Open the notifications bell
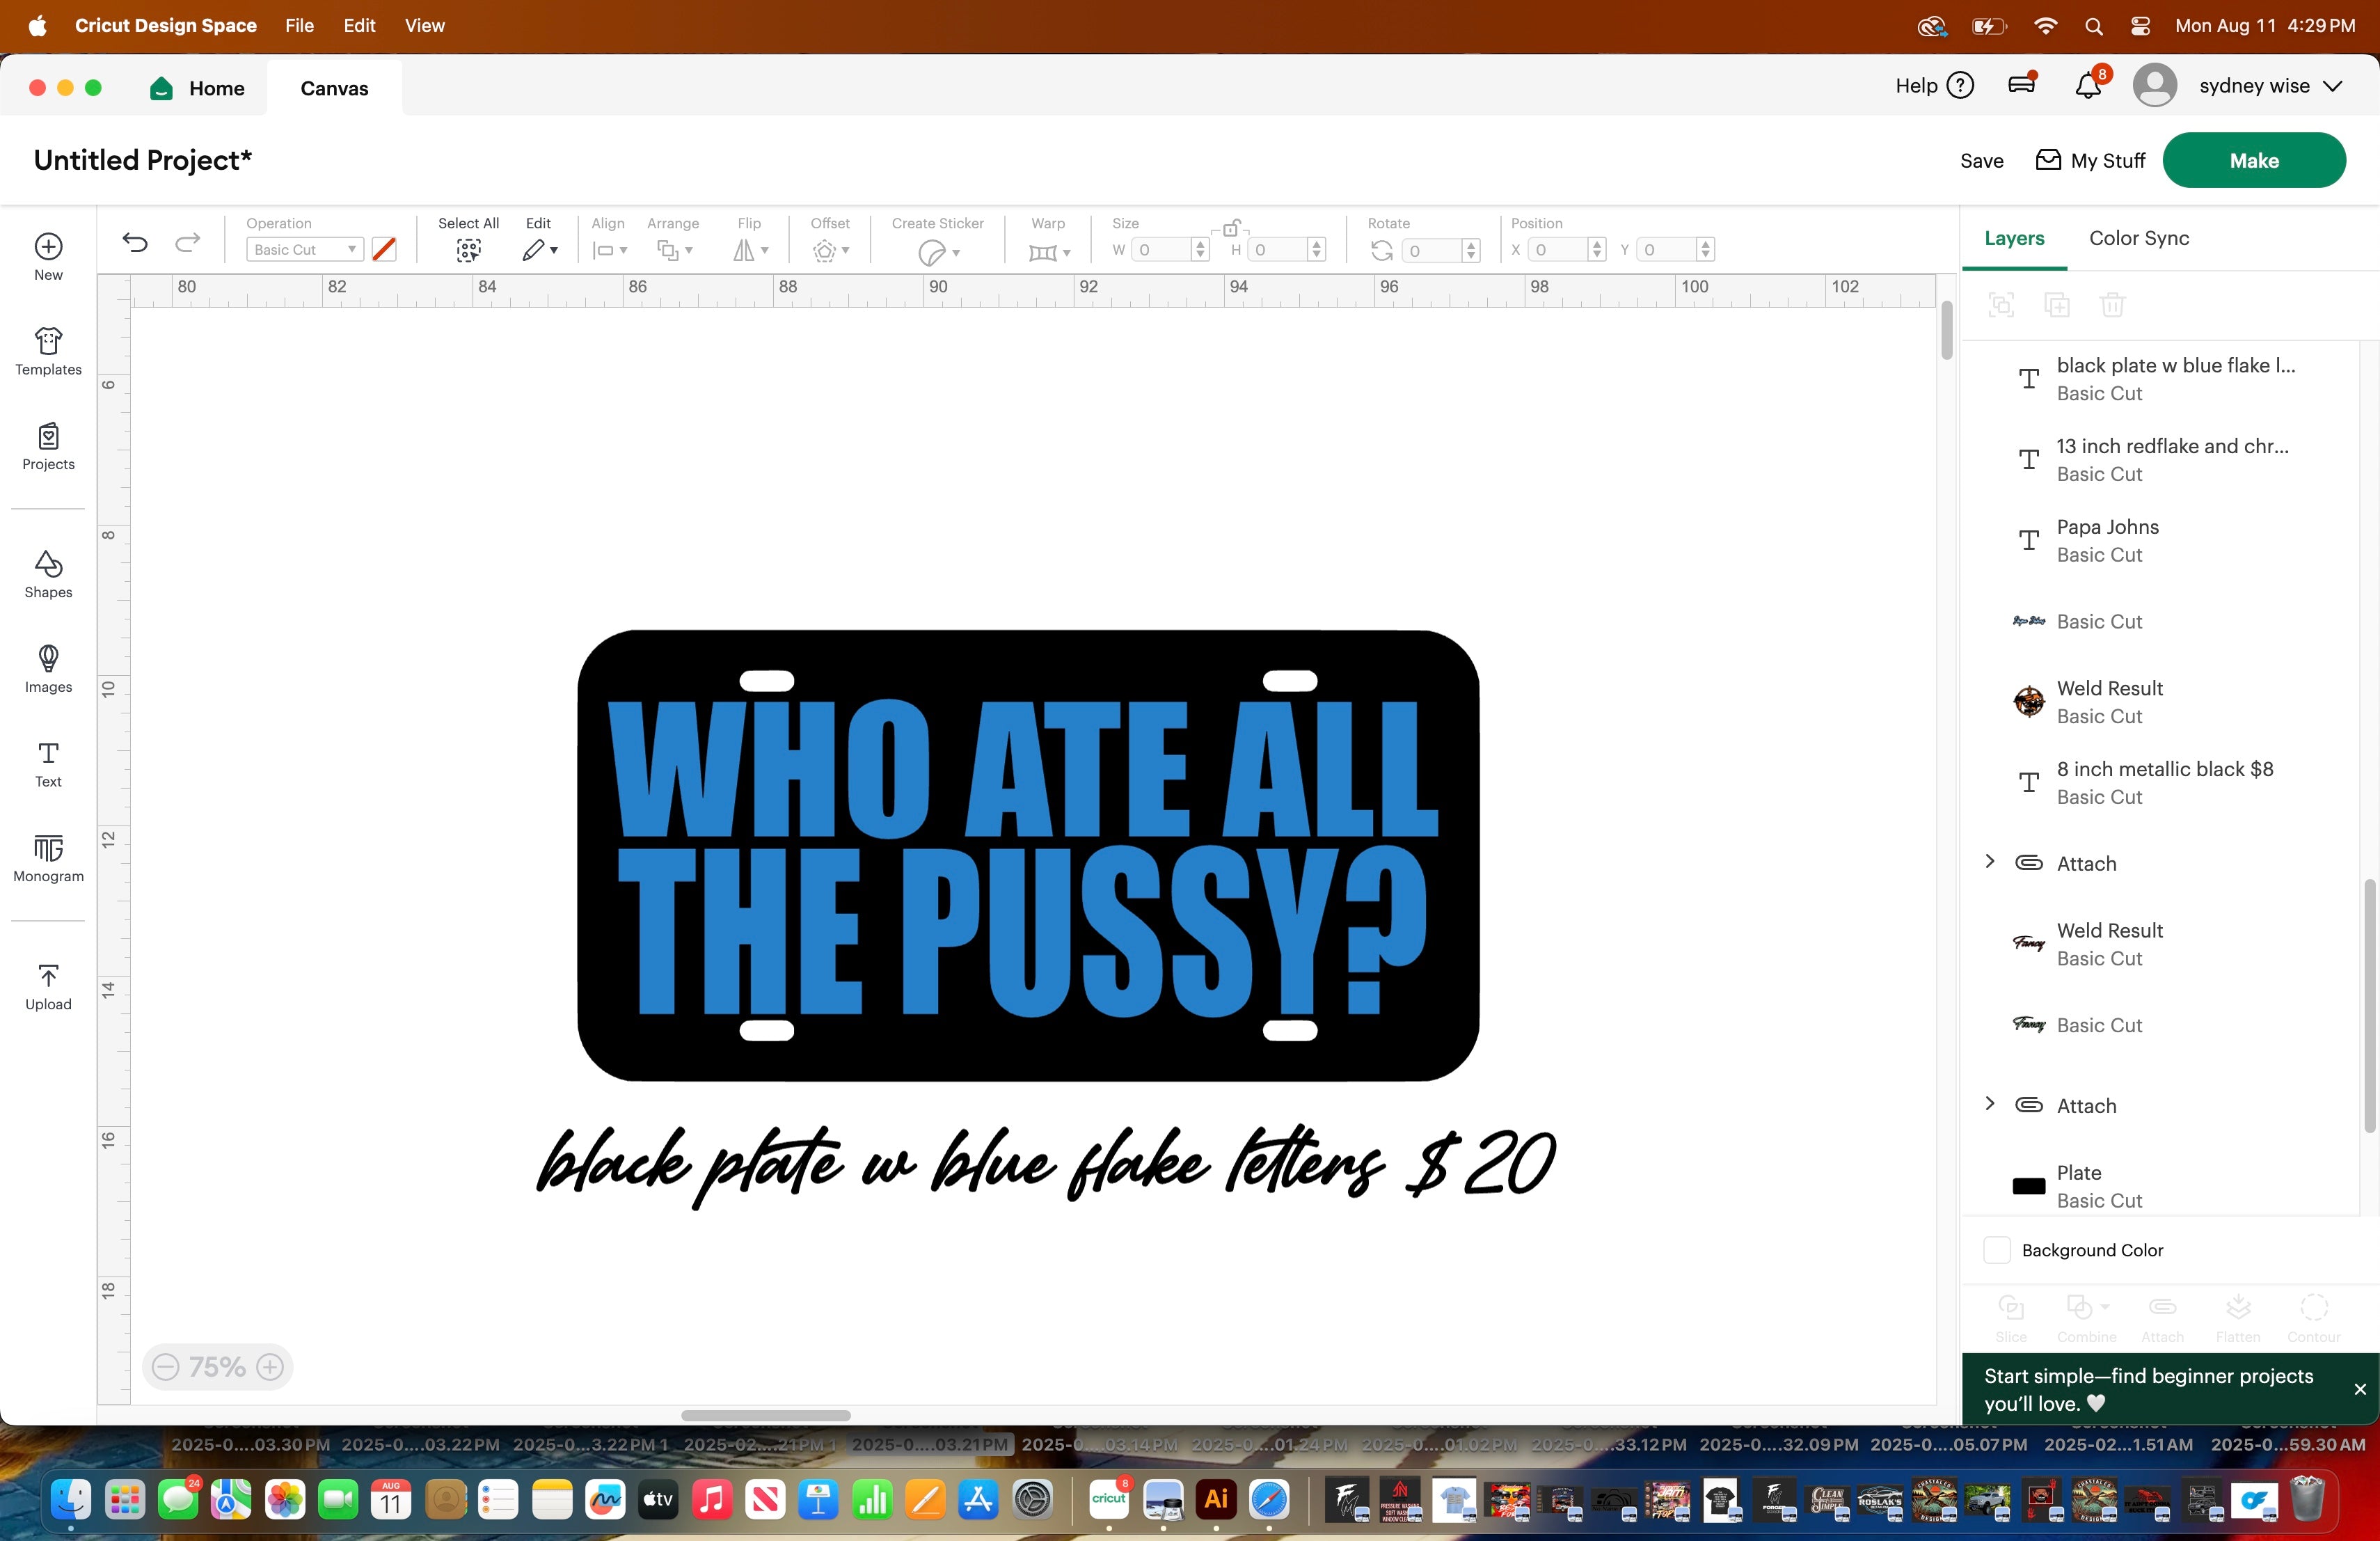The height and width of the screenshot is (1541, 2380). pyautogui.click(x=2087, y=86)
